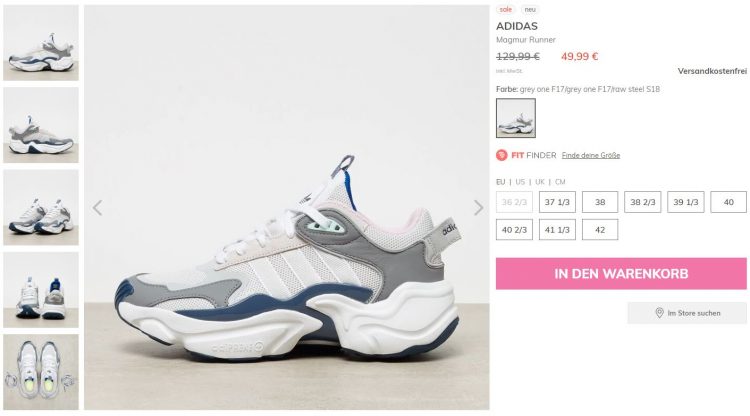Show the next product image with right arrow

[x=478, y=208]
